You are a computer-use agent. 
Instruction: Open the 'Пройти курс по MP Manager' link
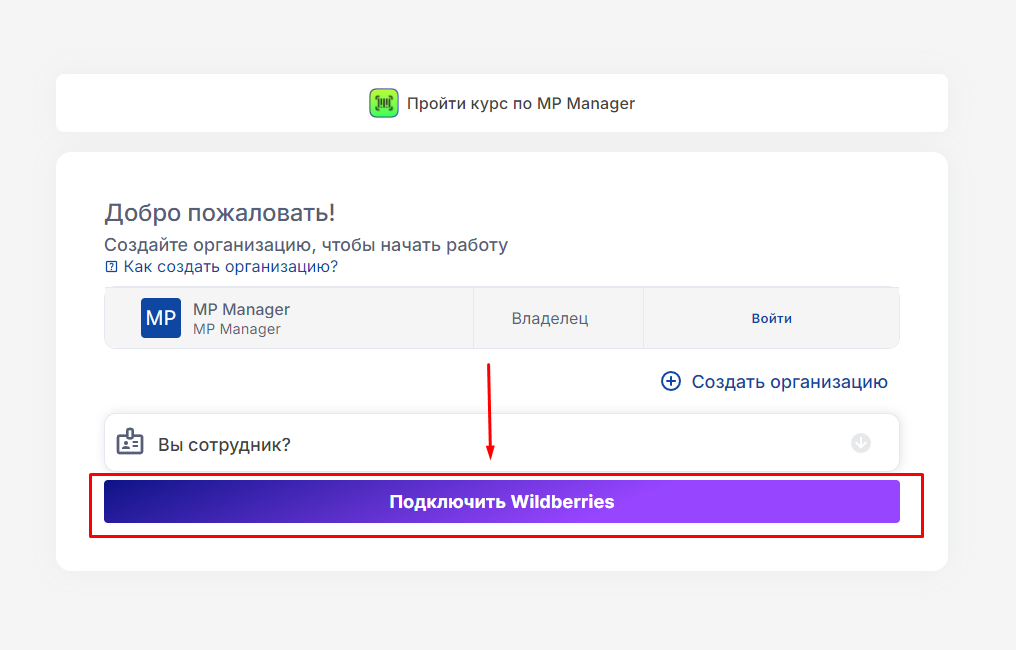(520, 103)
